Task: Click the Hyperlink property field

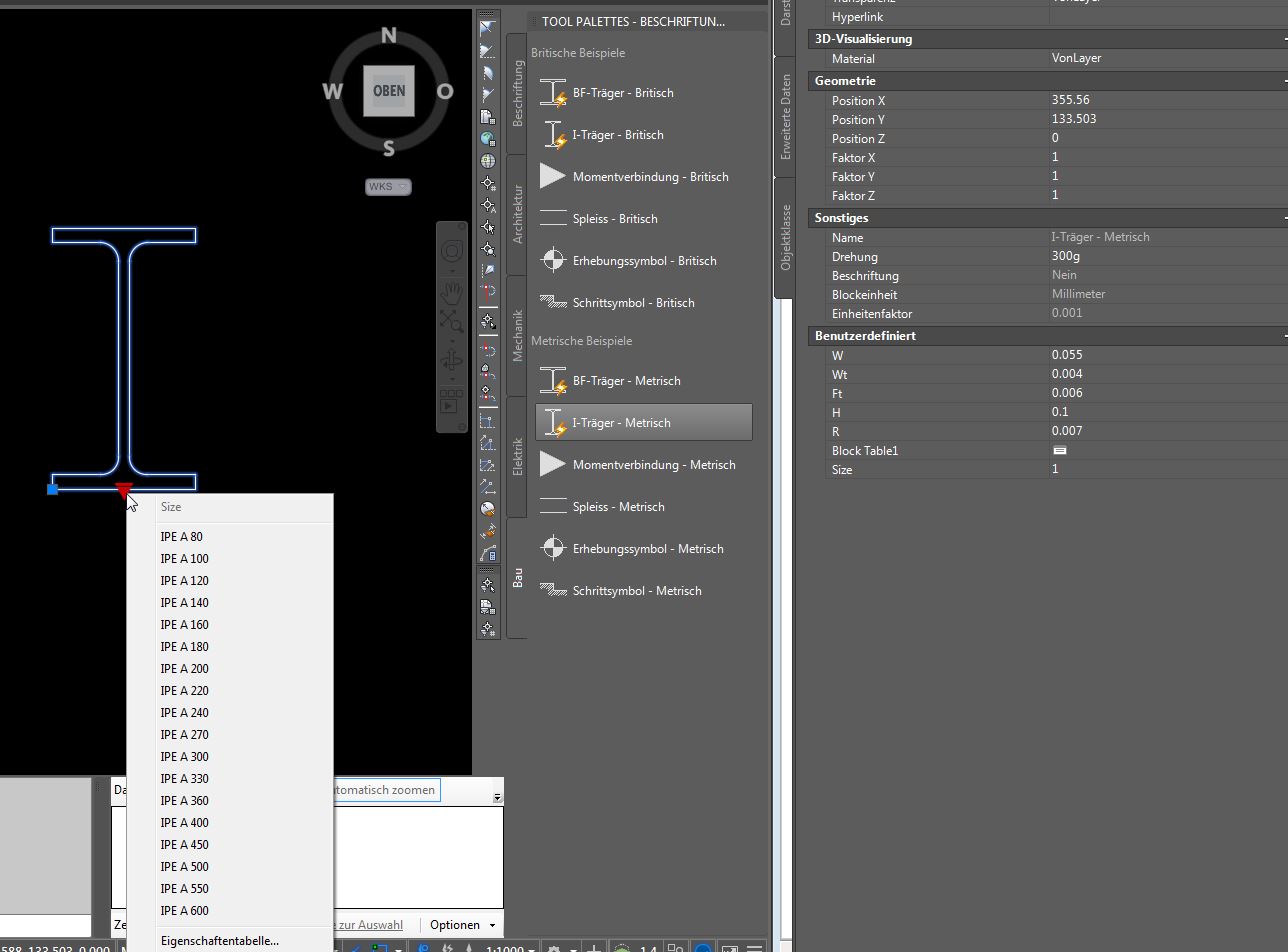Action: tap(1168, 17)
